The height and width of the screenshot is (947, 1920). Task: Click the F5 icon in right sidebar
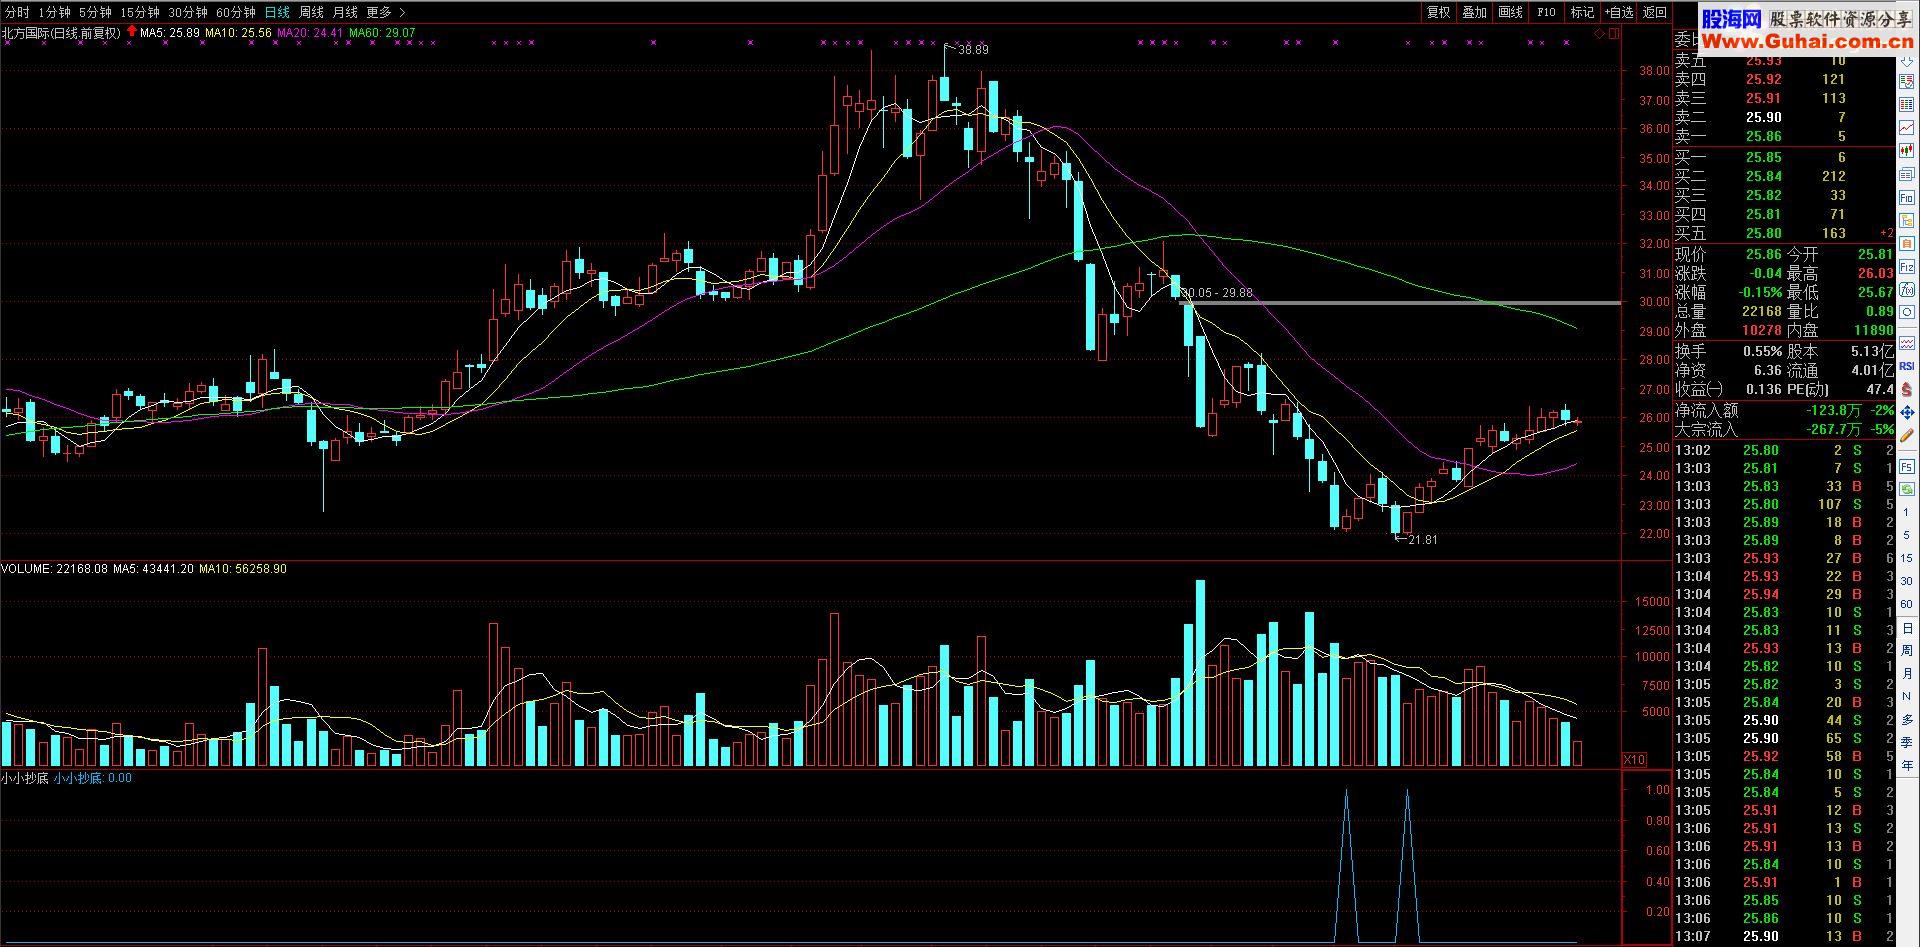1907,465
